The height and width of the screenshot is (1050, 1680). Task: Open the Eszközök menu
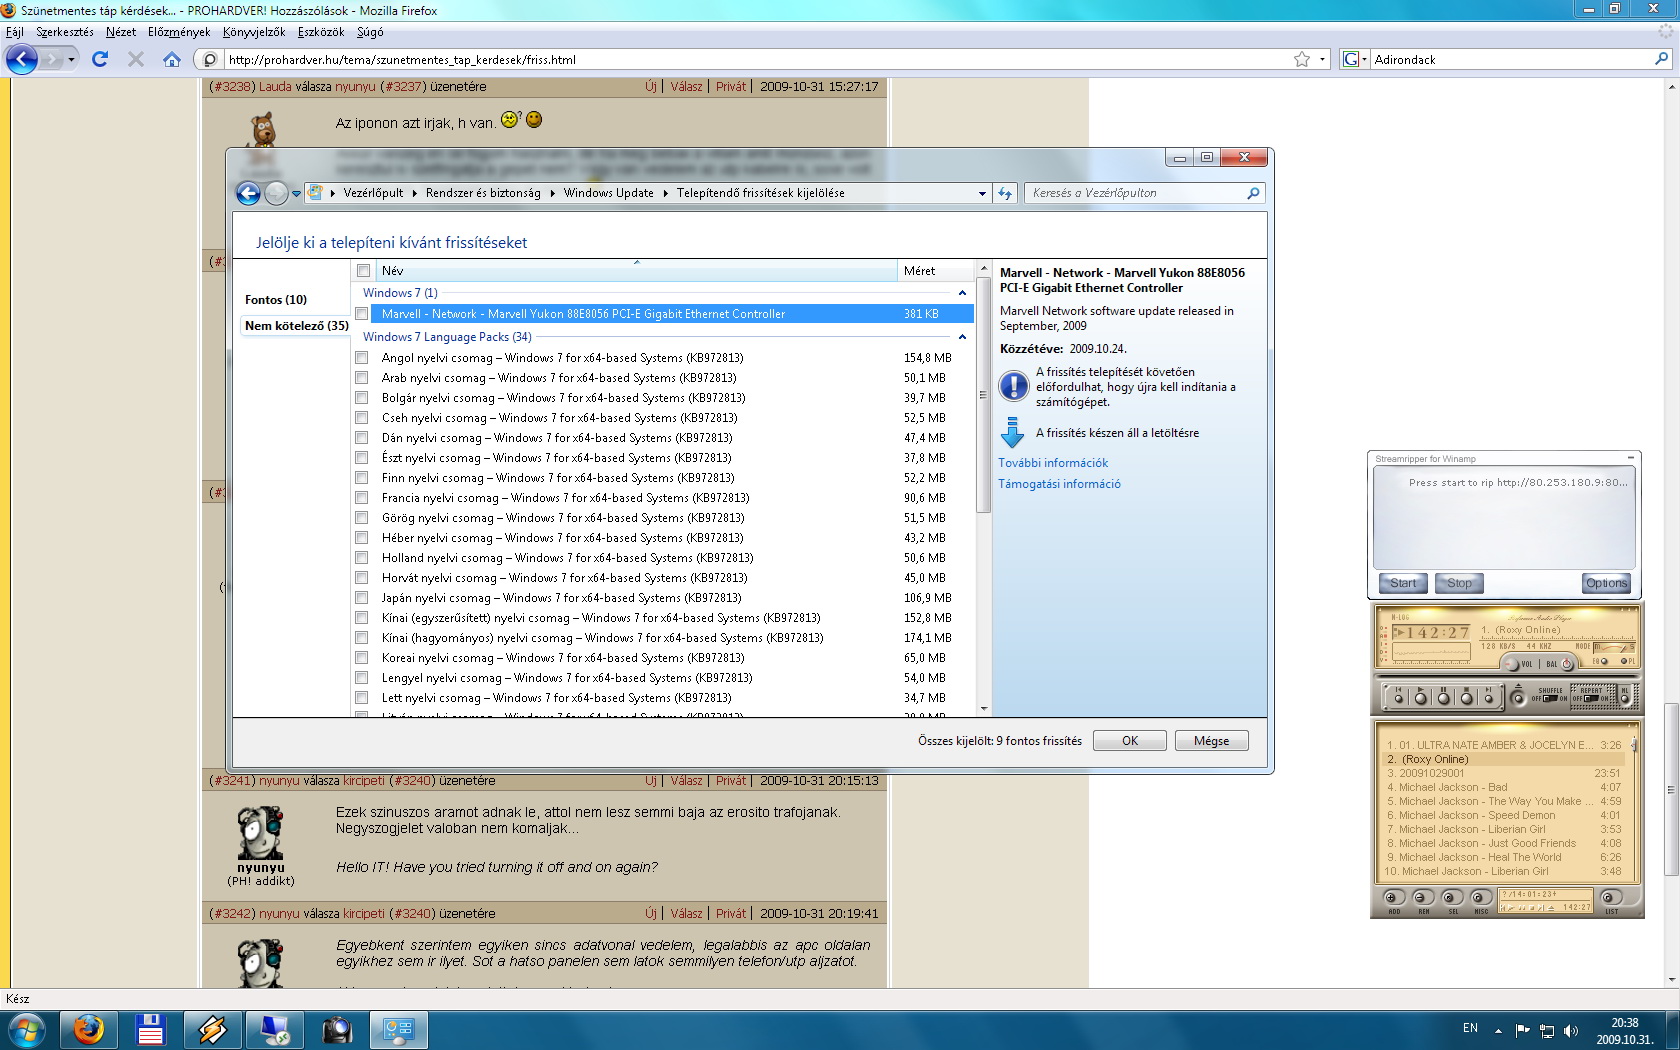tap(321, 32)
